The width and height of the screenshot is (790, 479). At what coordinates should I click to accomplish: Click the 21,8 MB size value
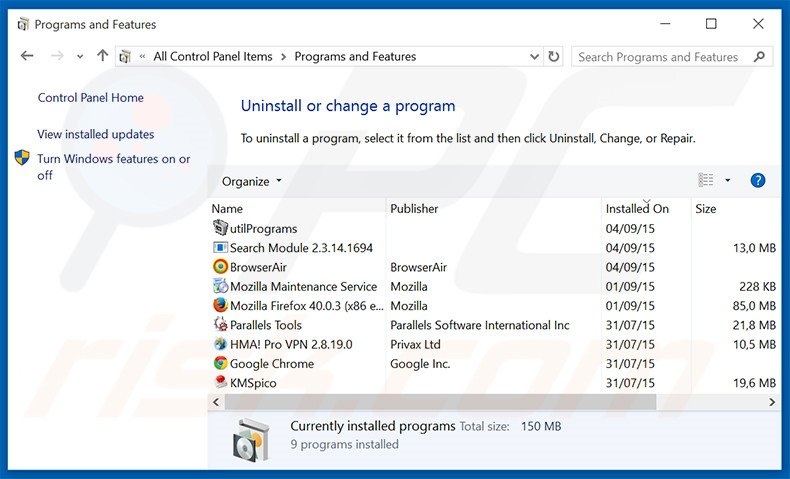click(754, 325)
